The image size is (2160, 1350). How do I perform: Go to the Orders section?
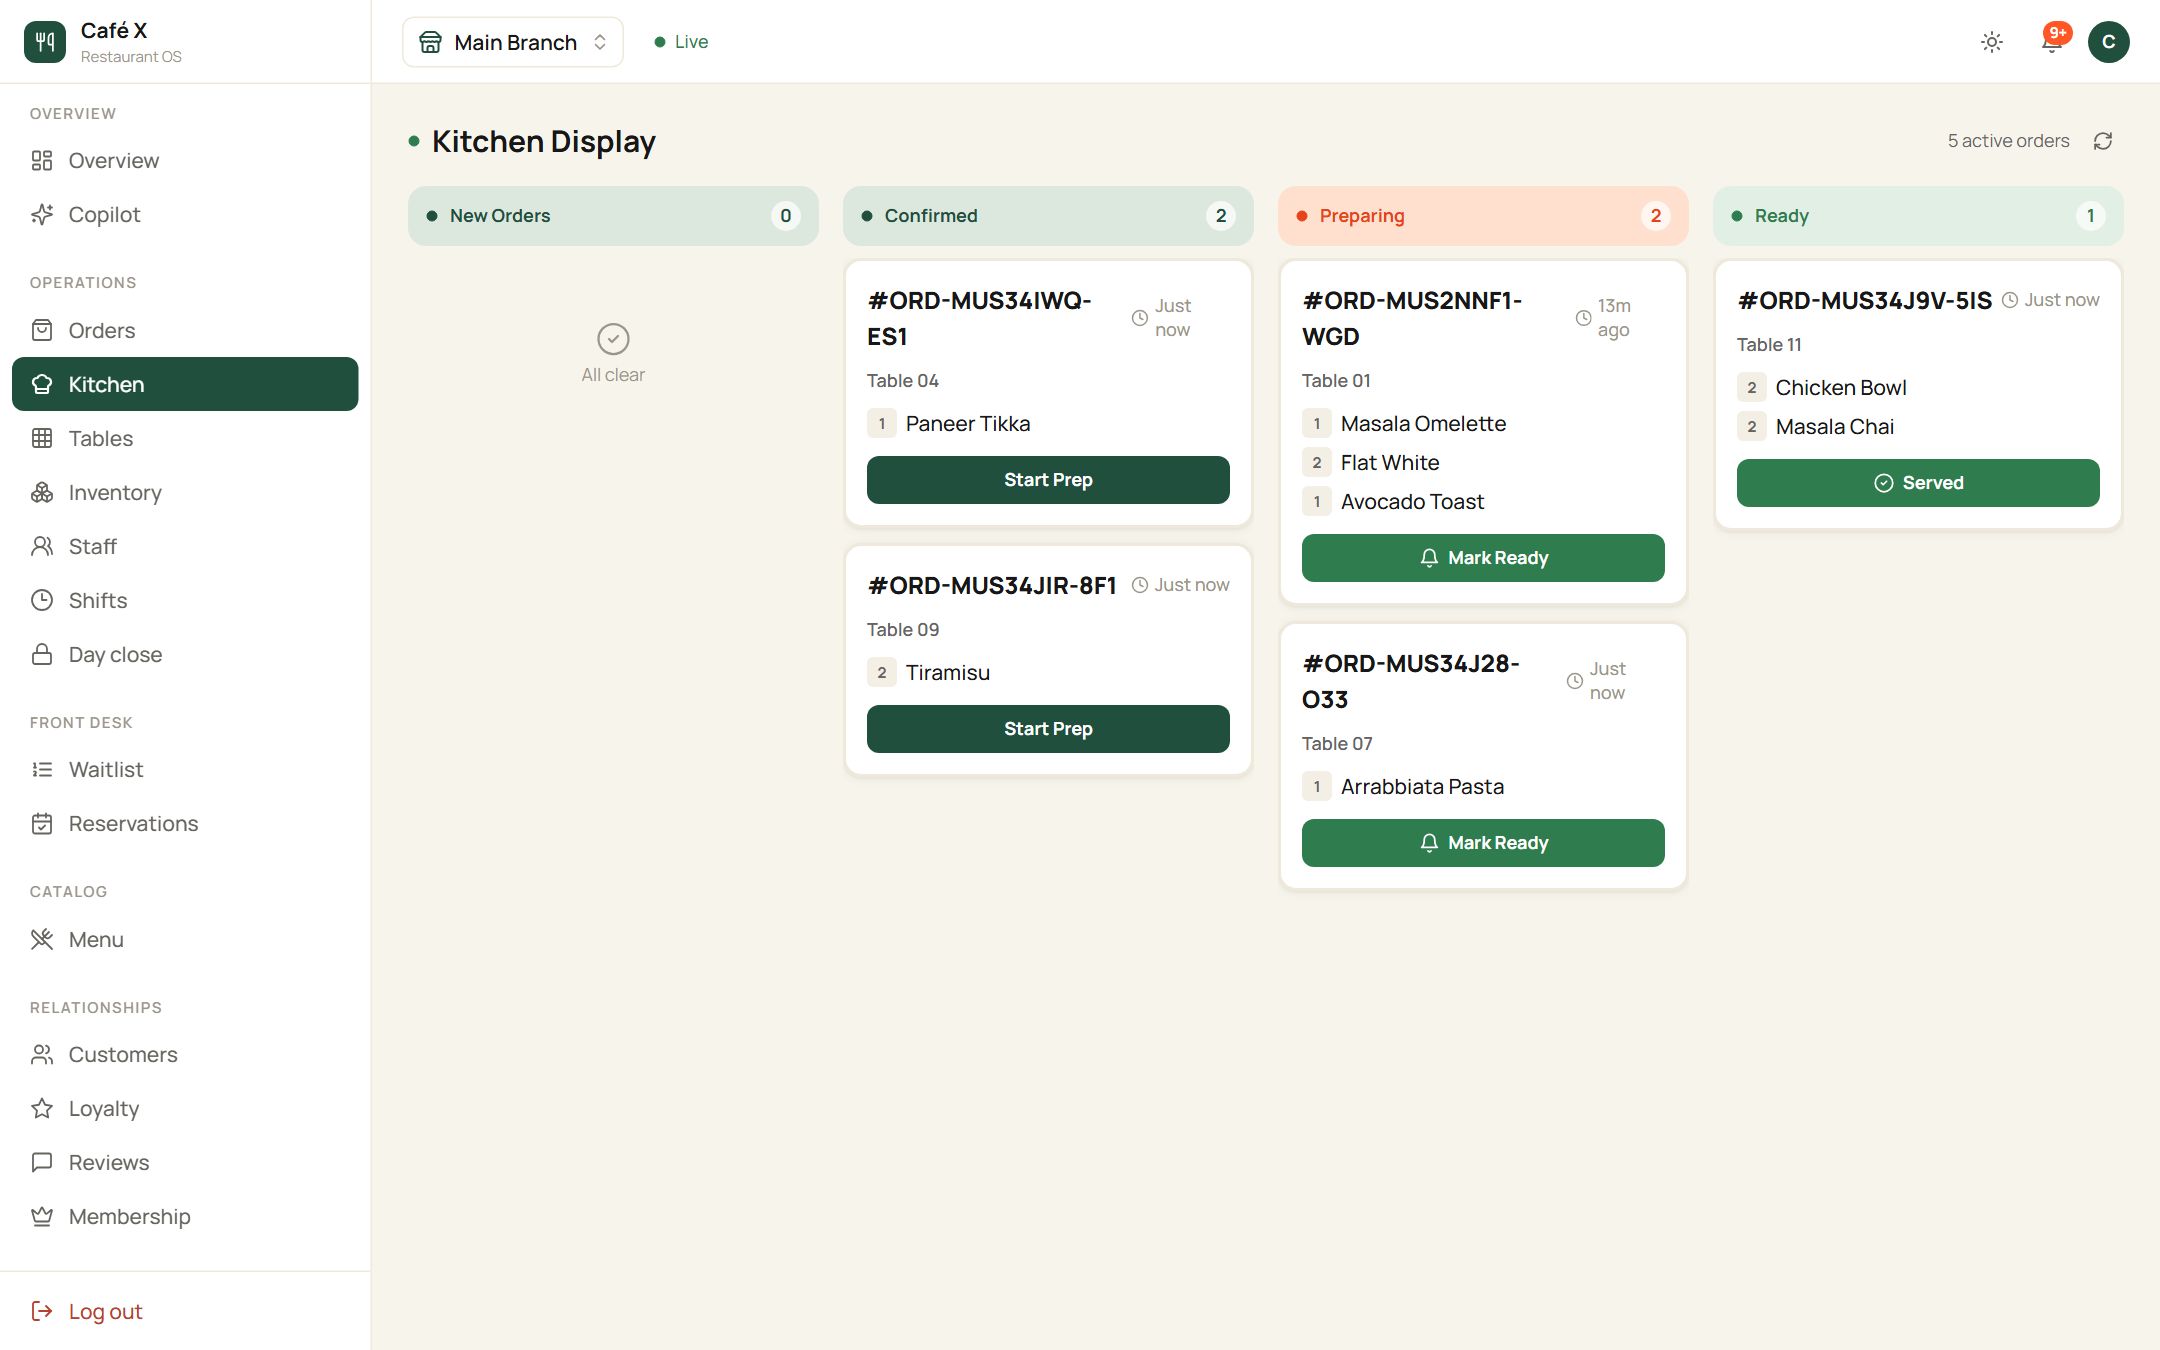185,331
